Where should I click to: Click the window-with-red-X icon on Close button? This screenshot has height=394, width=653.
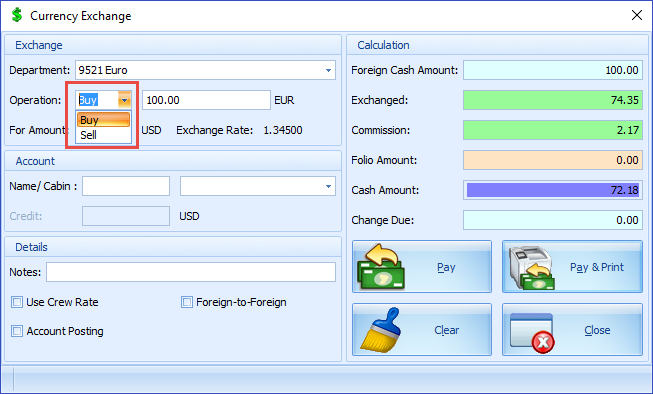[532, 332]
